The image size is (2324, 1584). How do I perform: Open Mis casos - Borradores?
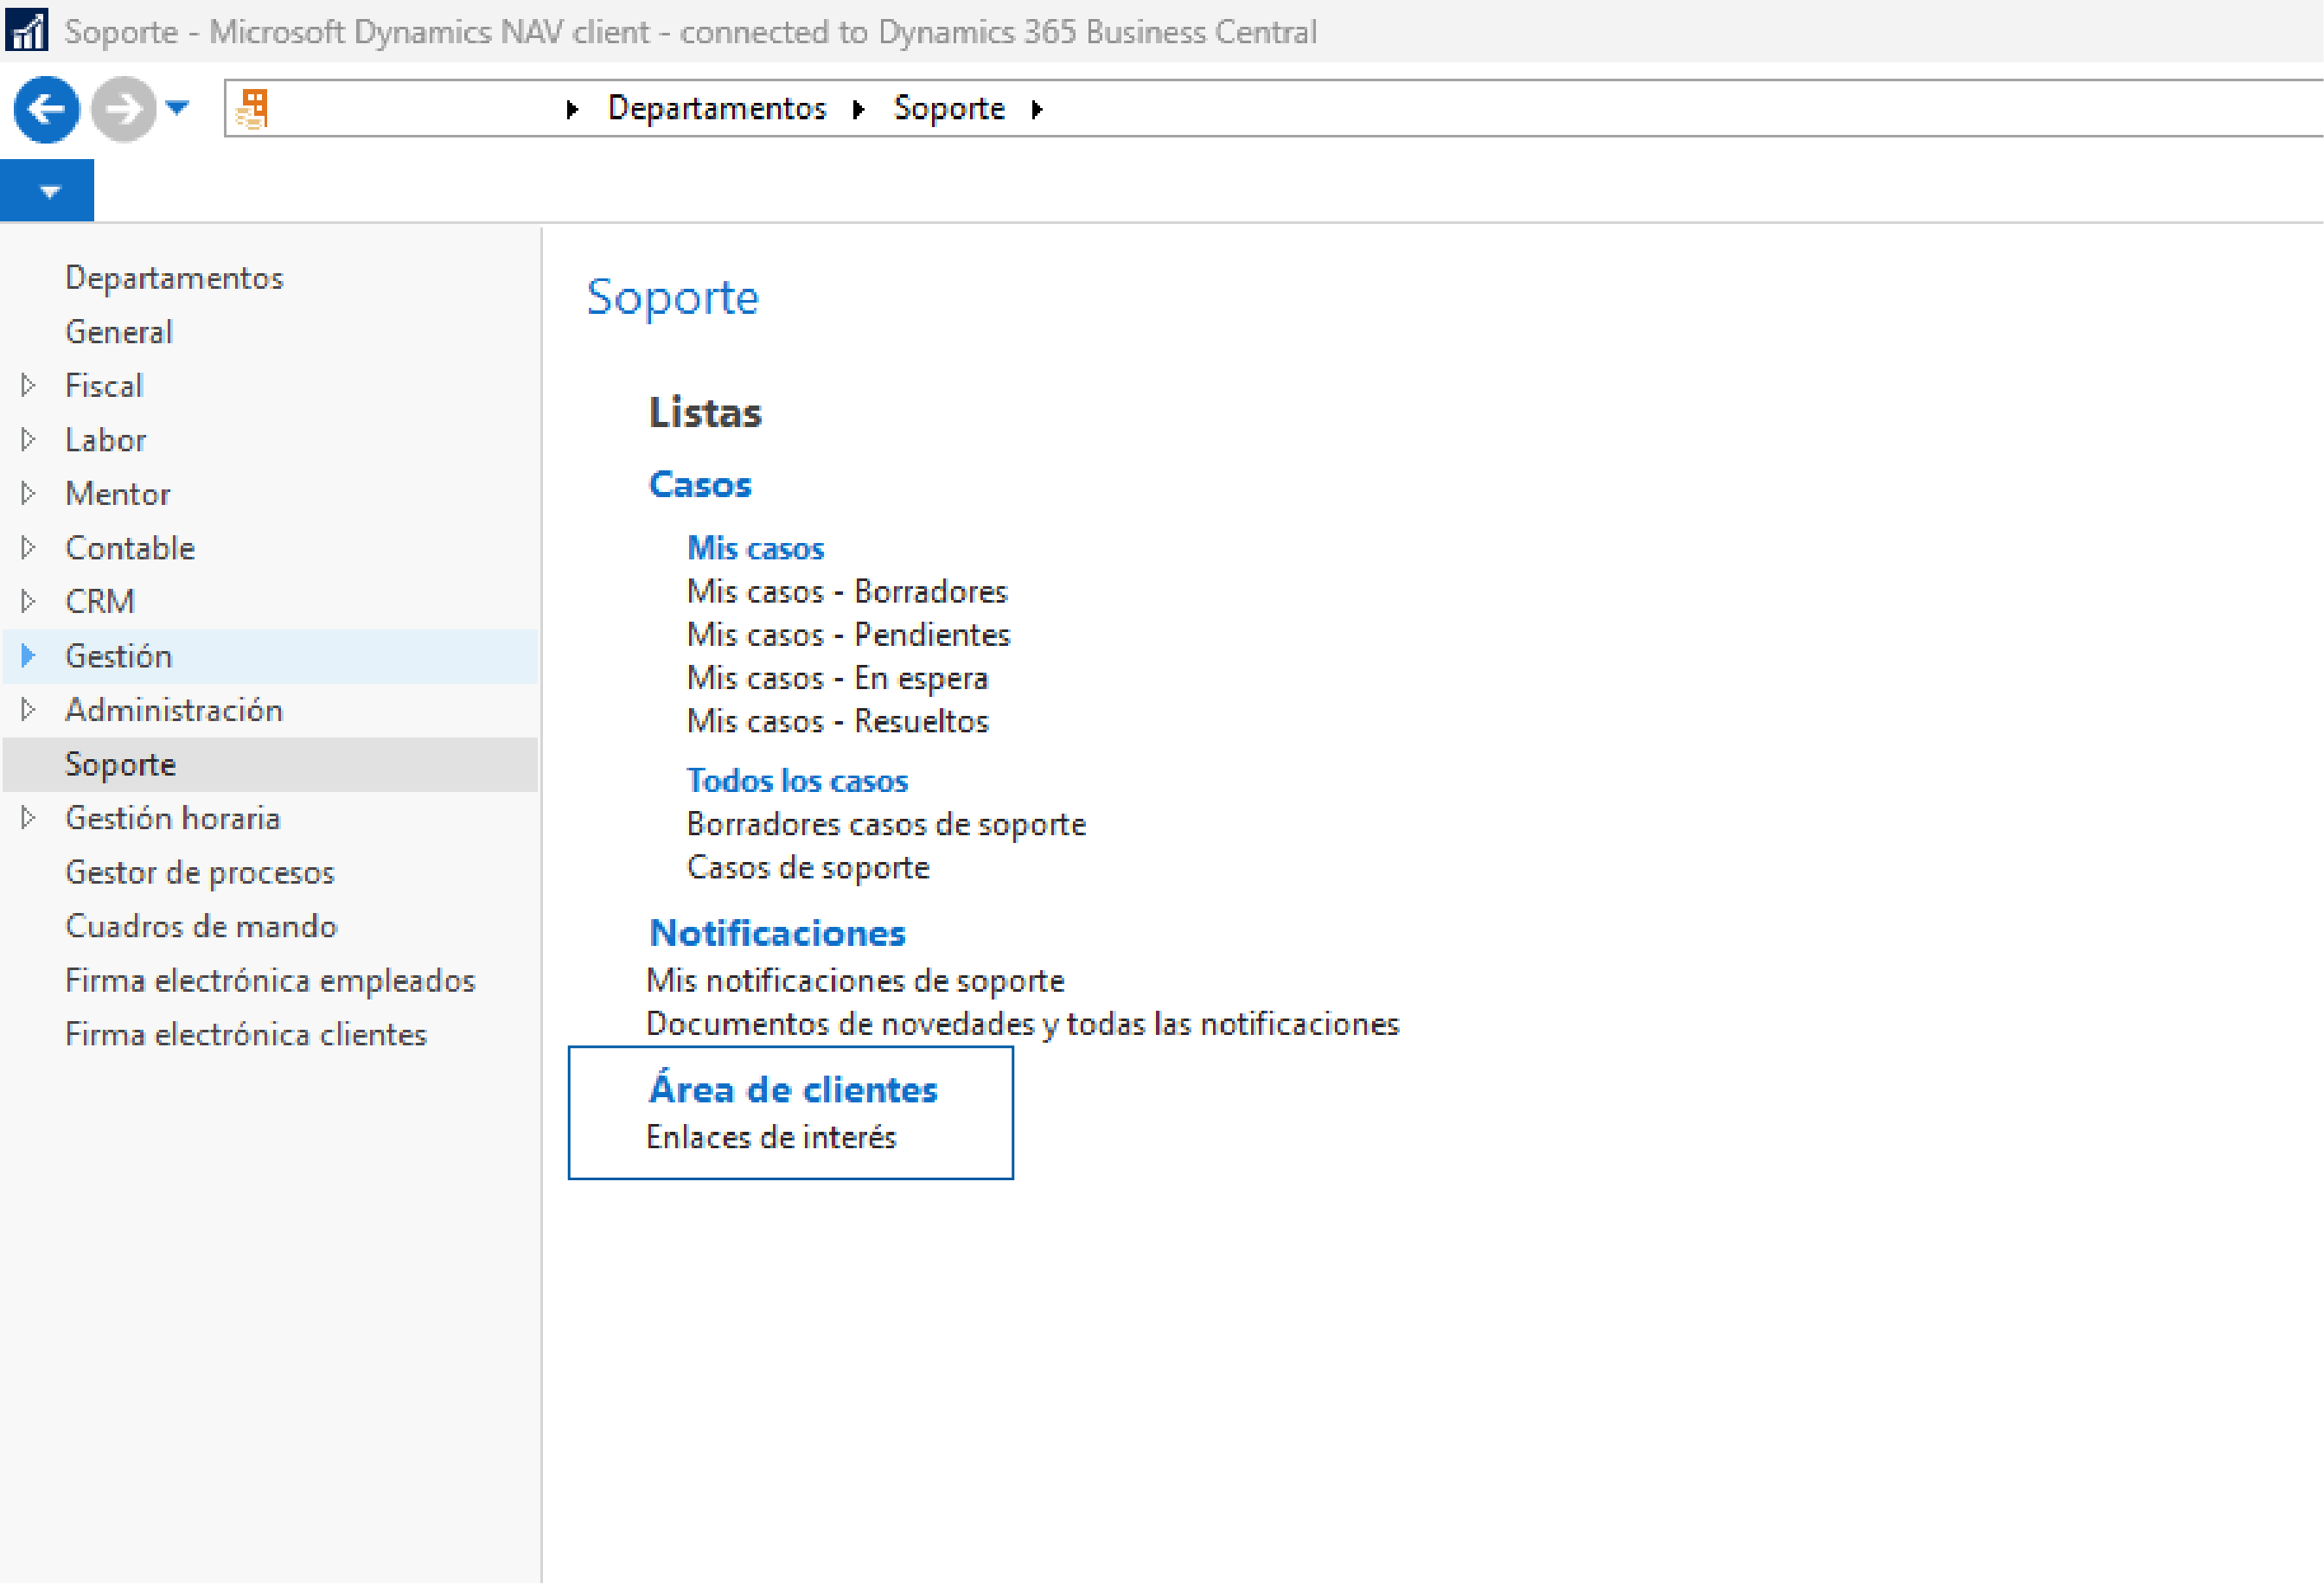click(x=847, y=591)
